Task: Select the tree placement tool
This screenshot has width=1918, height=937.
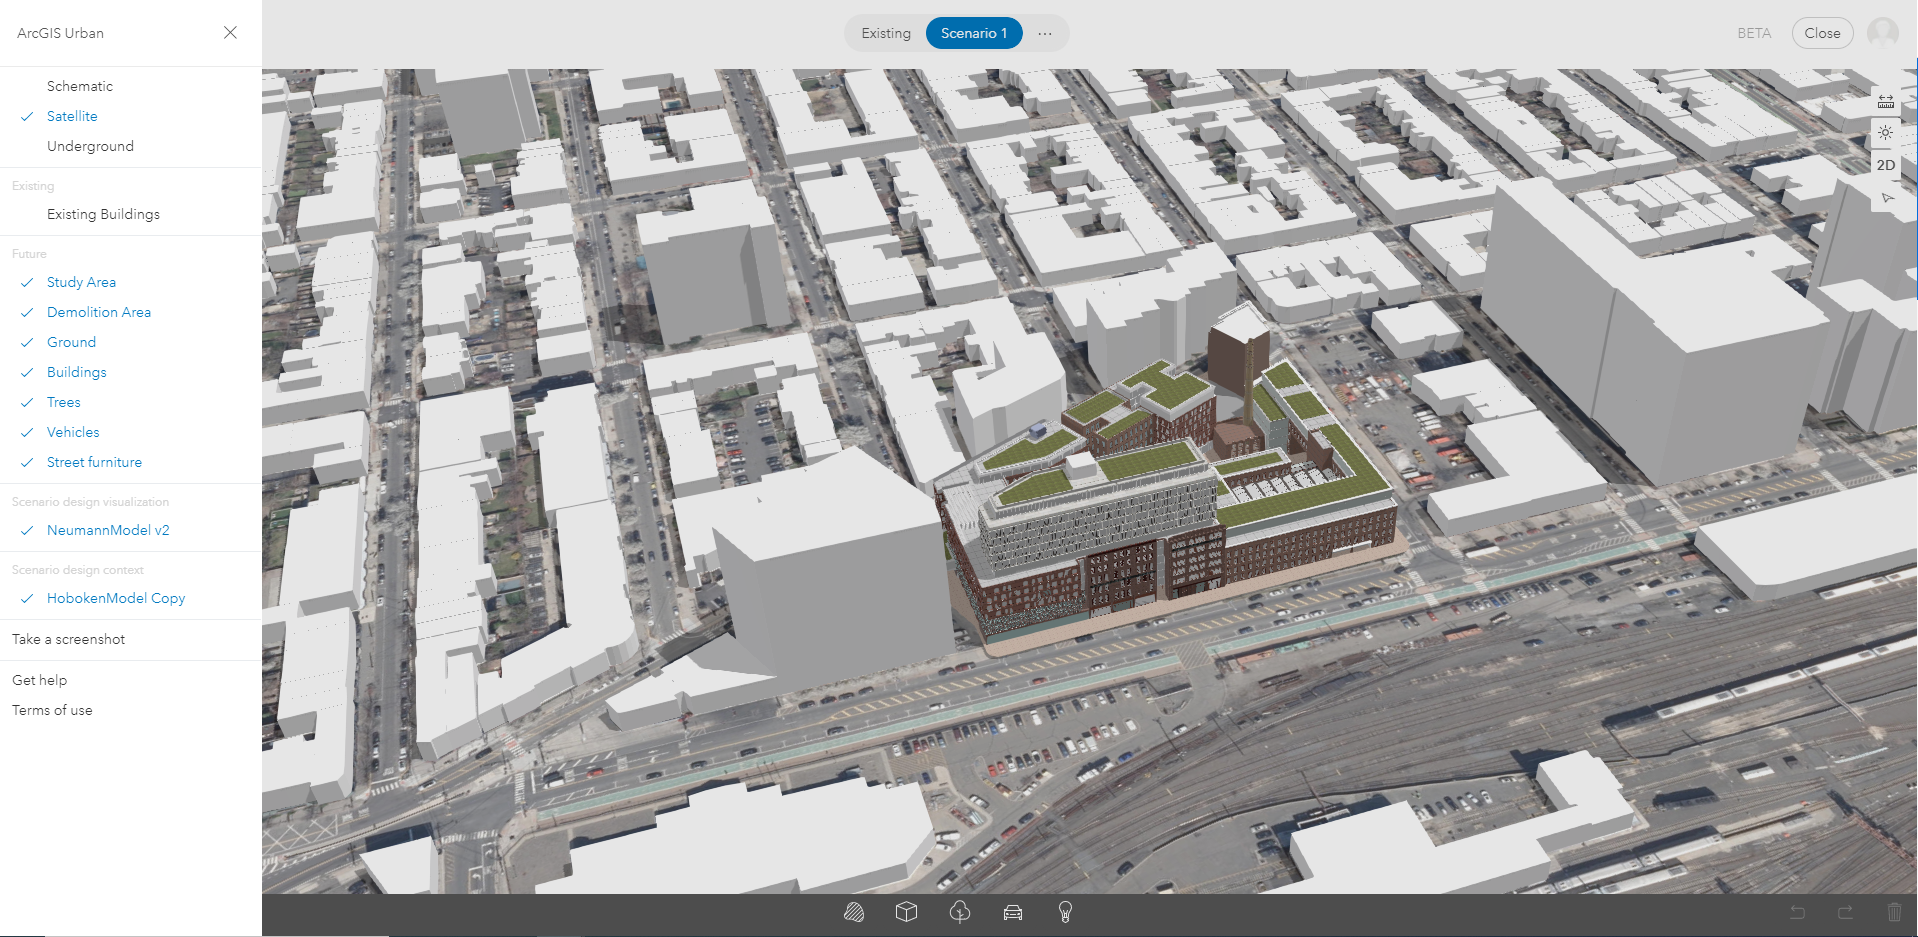Action: [x=960, y=912]
